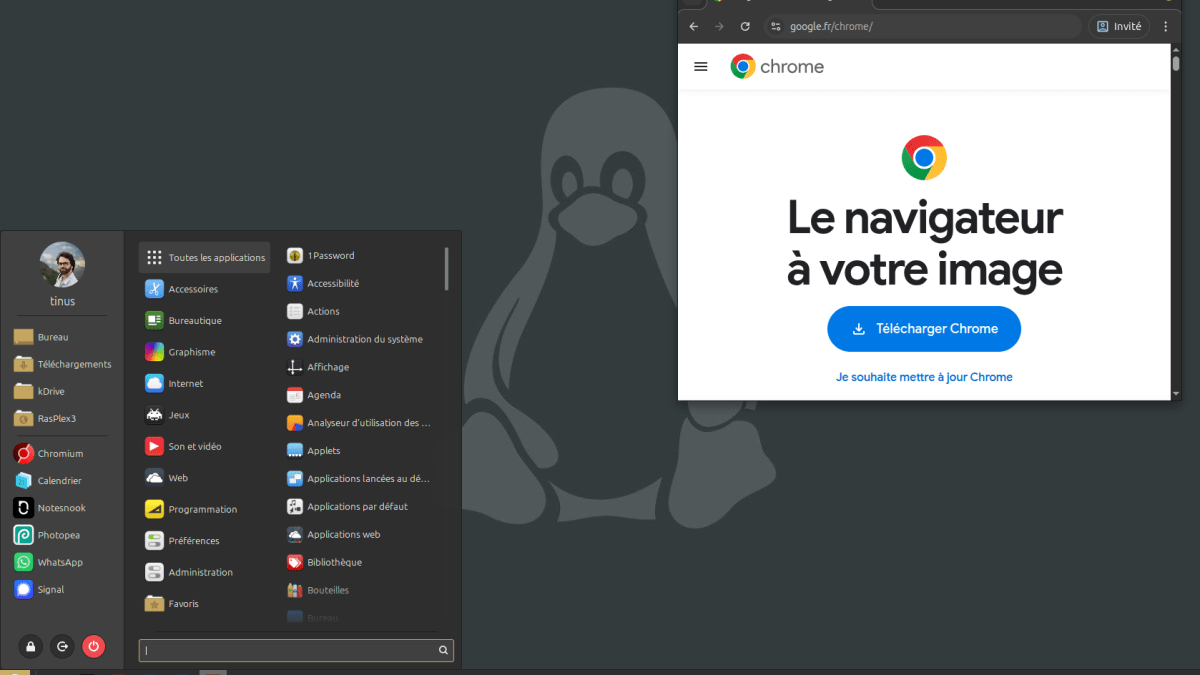Select the Graphisme category
Screen dimensions: 1200x675
[x=191, y=352]
